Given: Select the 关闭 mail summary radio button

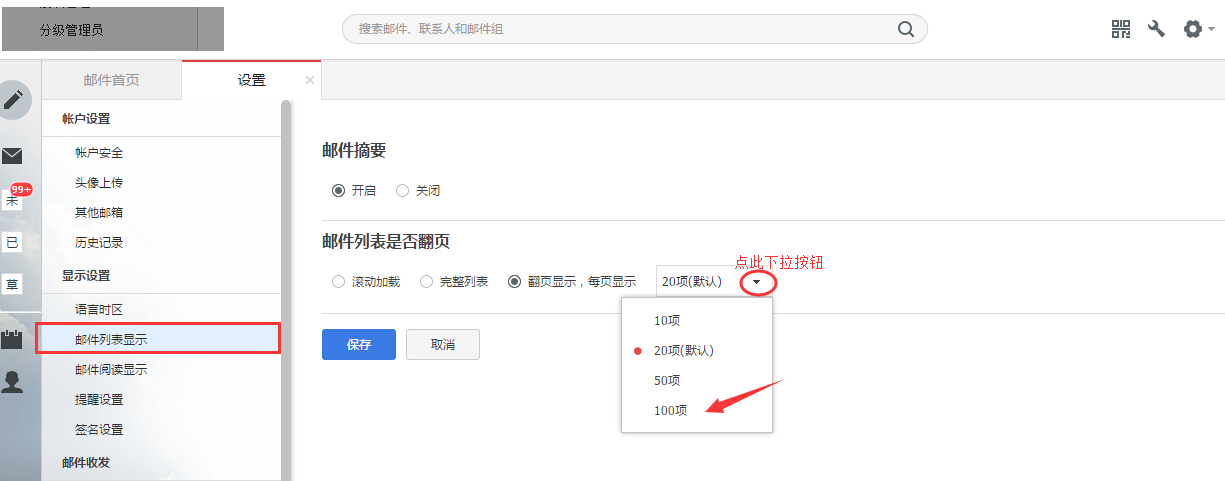Looking at the screenshot, I should coord(403,190).
